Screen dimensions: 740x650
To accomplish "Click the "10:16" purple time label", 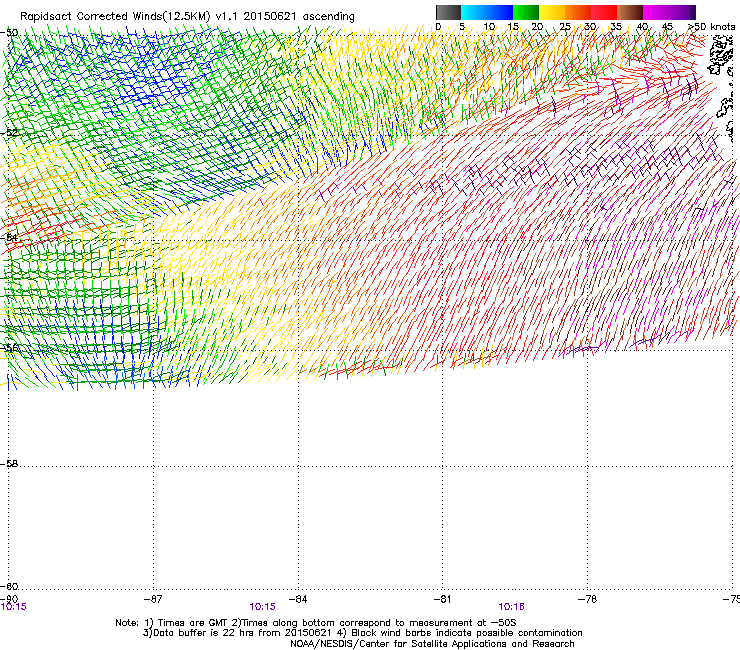I will [512, 607].
